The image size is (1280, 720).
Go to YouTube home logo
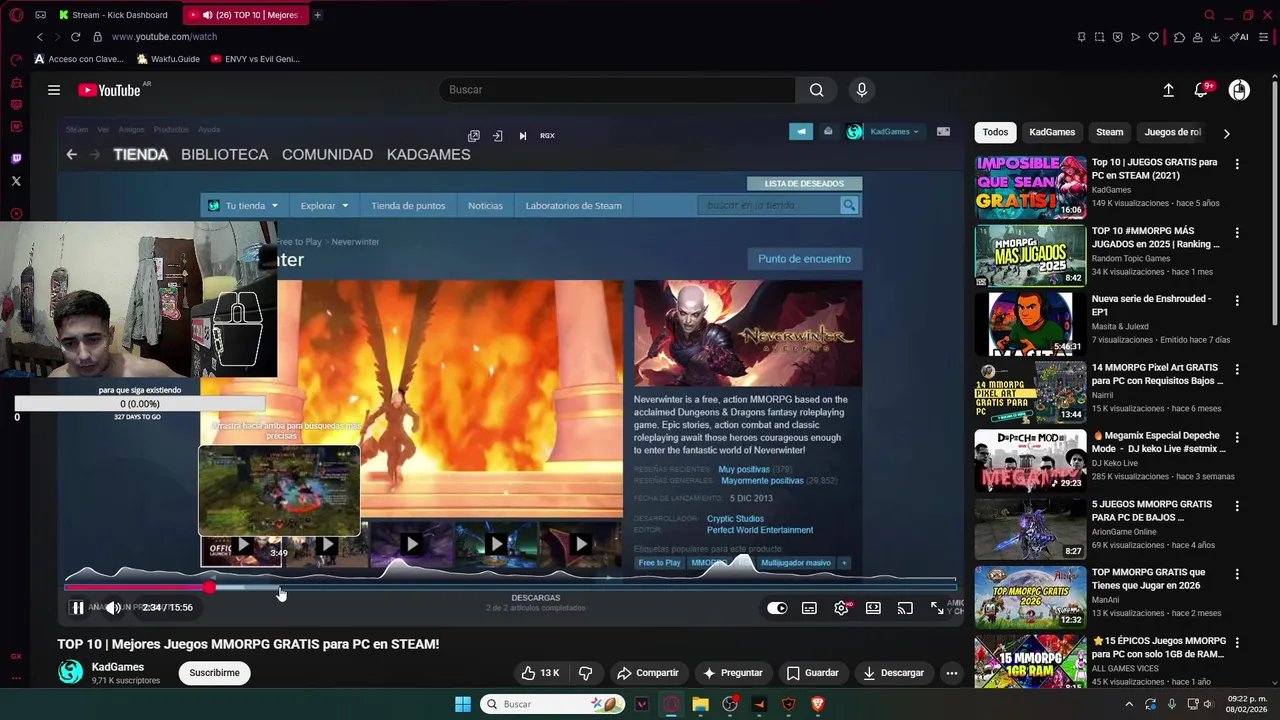click(109, 90)
